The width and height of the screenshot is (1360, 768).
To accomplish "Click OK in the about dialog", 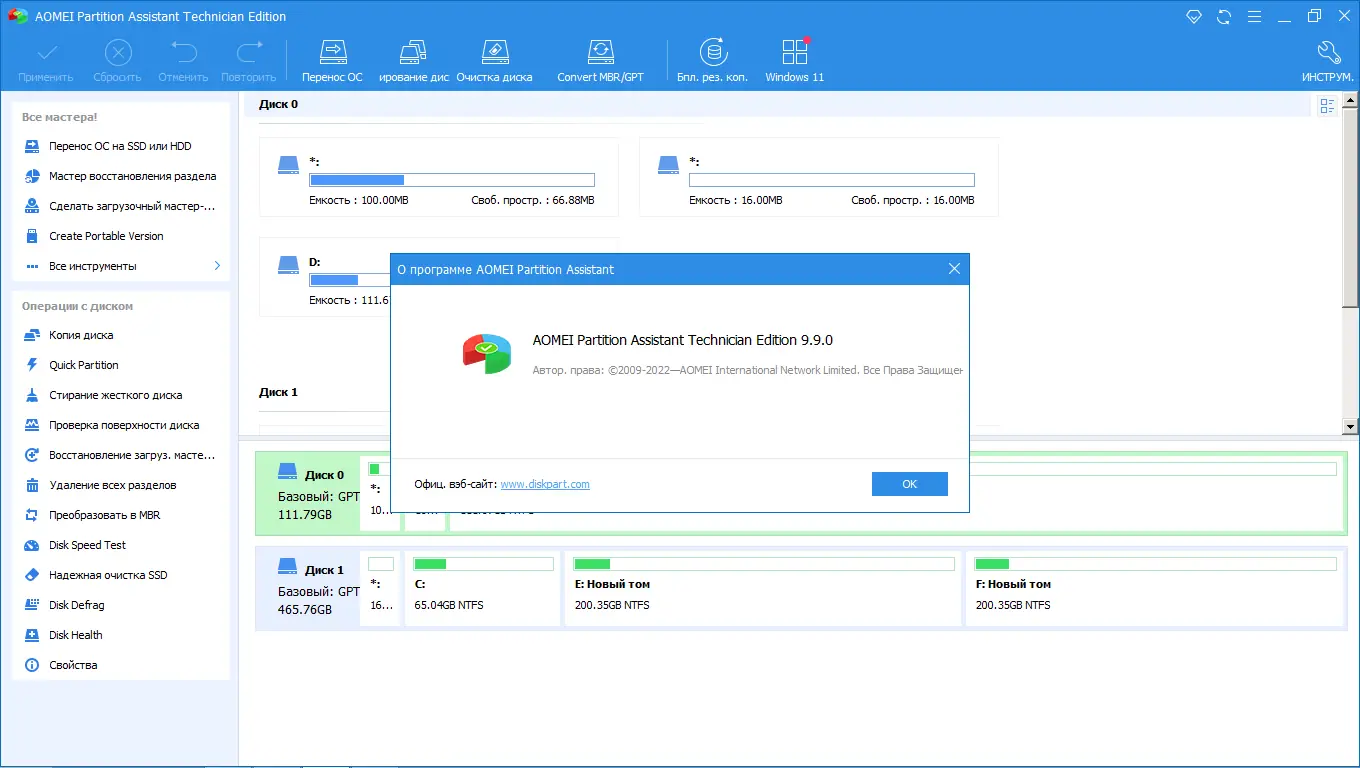I will click(x=909, y=484).
